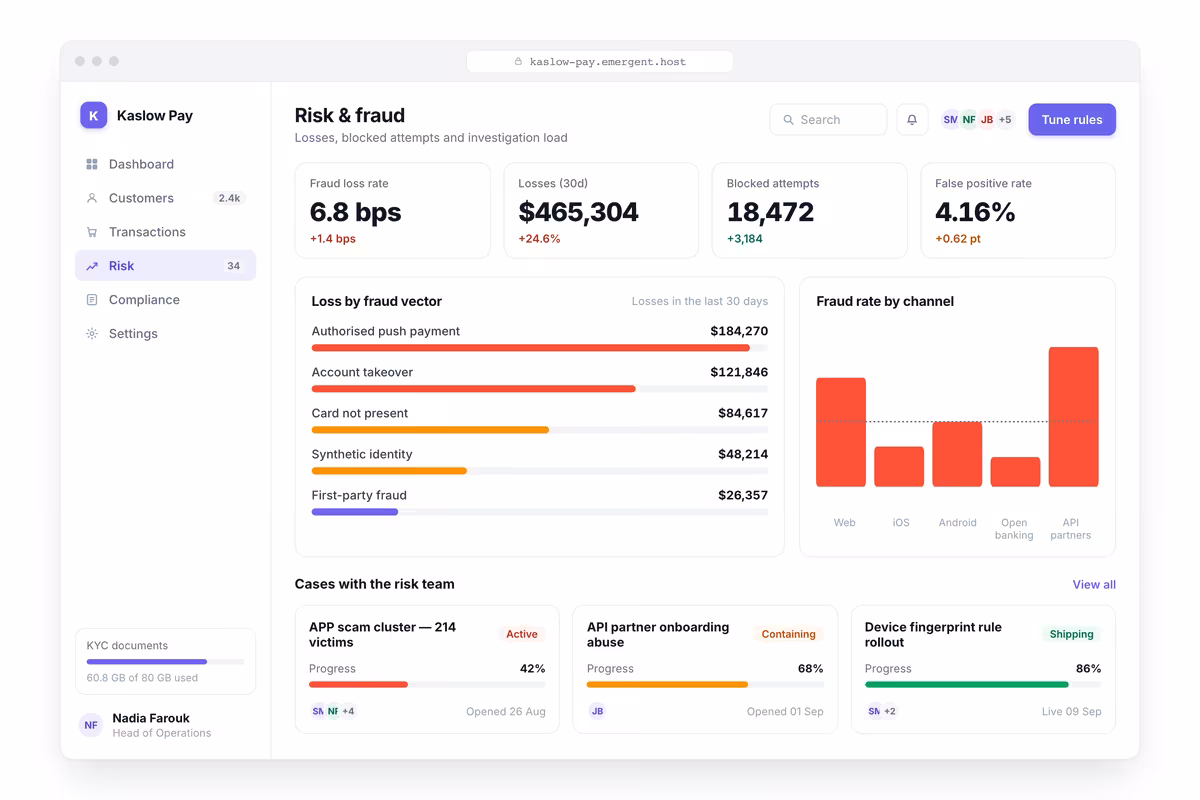Click the Customers person icon
The height and width of the screenshot is (800, 1200).
pyautogui.click(x=92, y=198)
